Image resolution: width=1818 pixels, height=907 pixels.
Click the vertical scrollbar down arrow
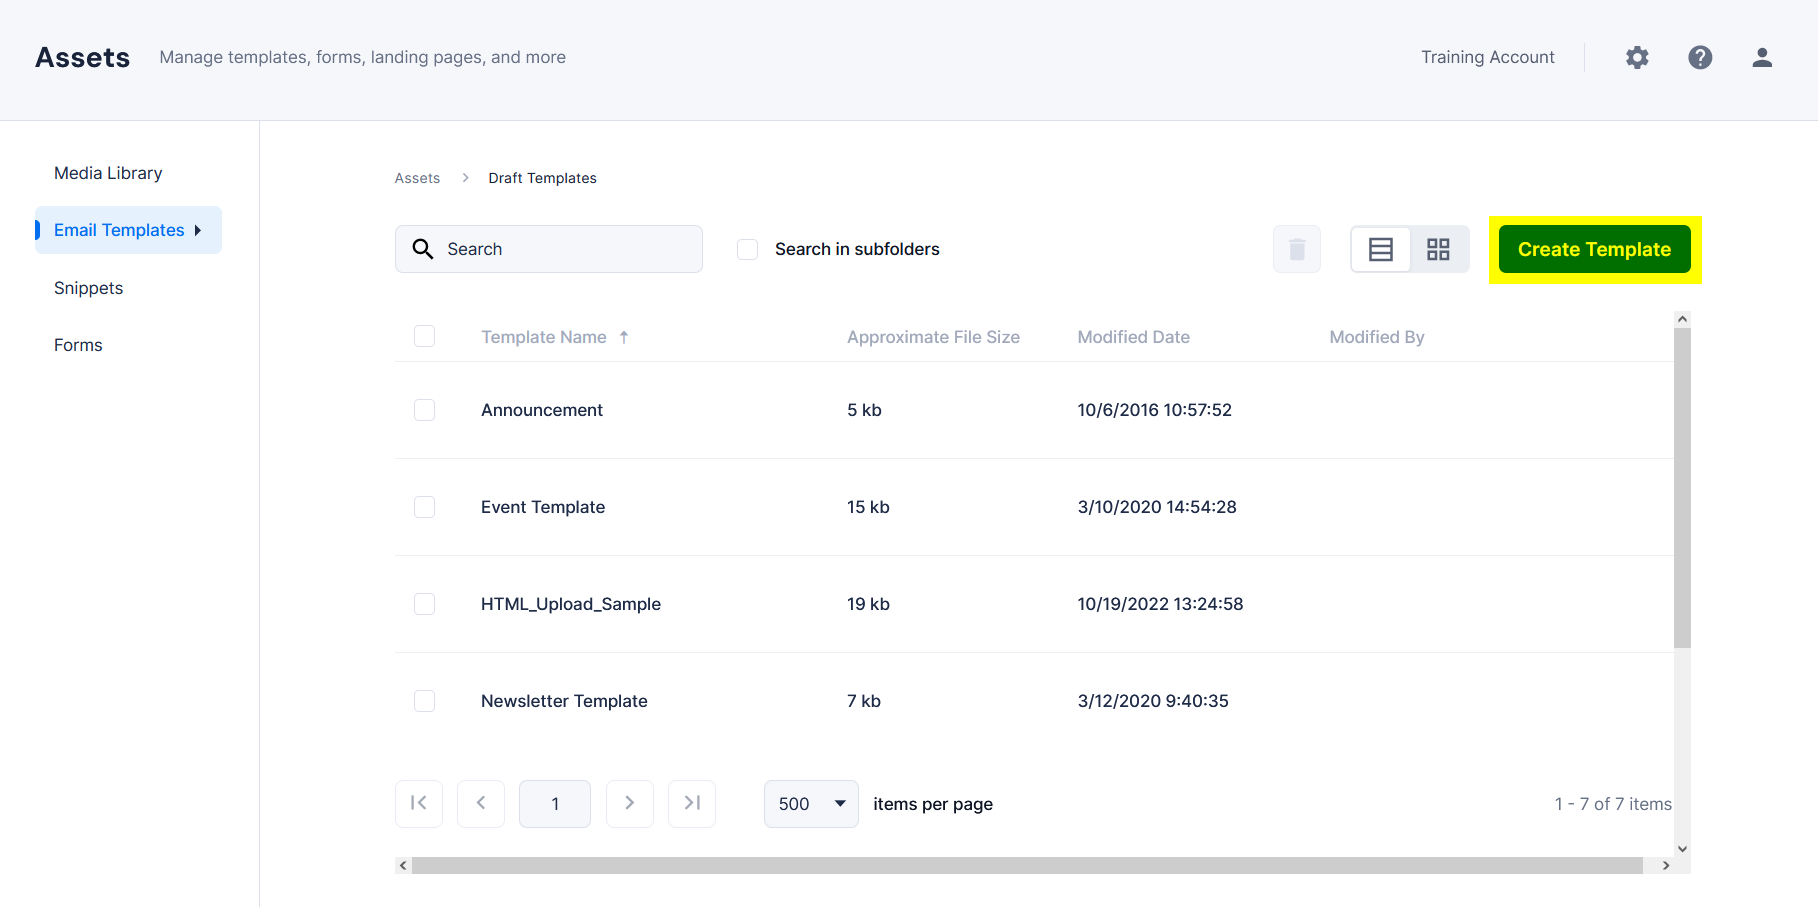pyautogui.click(x=1682, y=849)
